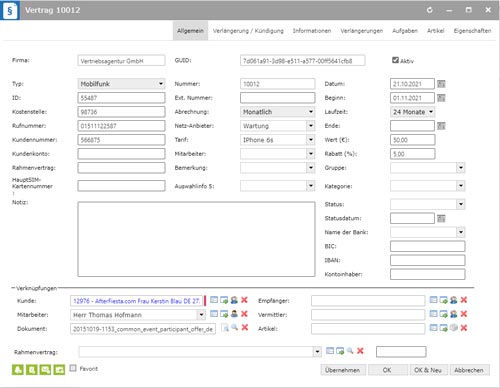Viewport: 500px width, 388px height.
Task: Open the Empfänger record window icon
Action: tap(433, 300)
